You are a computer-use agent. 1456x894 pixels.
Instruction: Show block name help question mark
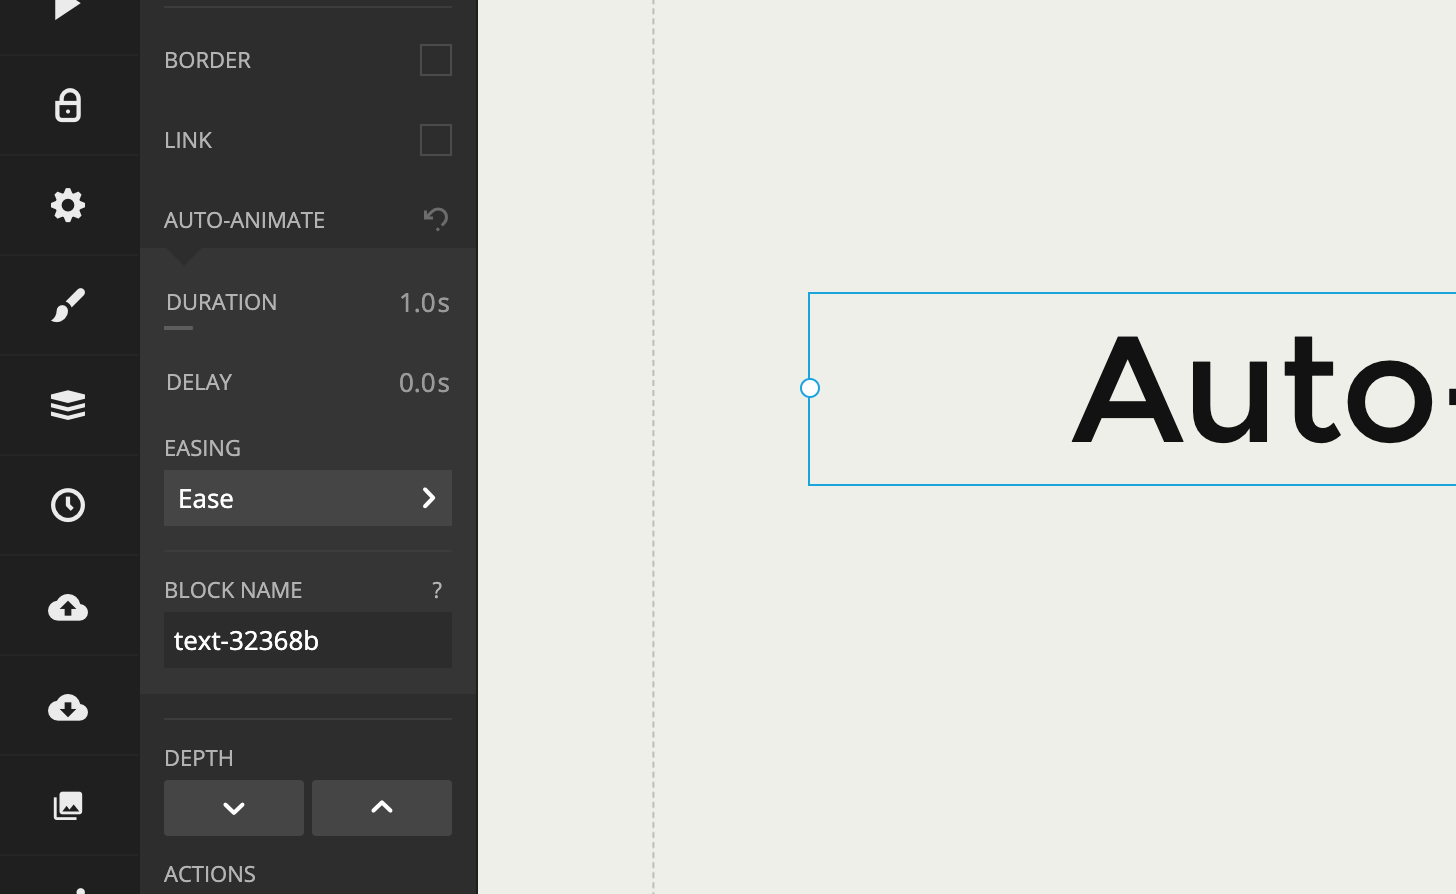click(x=437, y=590)
